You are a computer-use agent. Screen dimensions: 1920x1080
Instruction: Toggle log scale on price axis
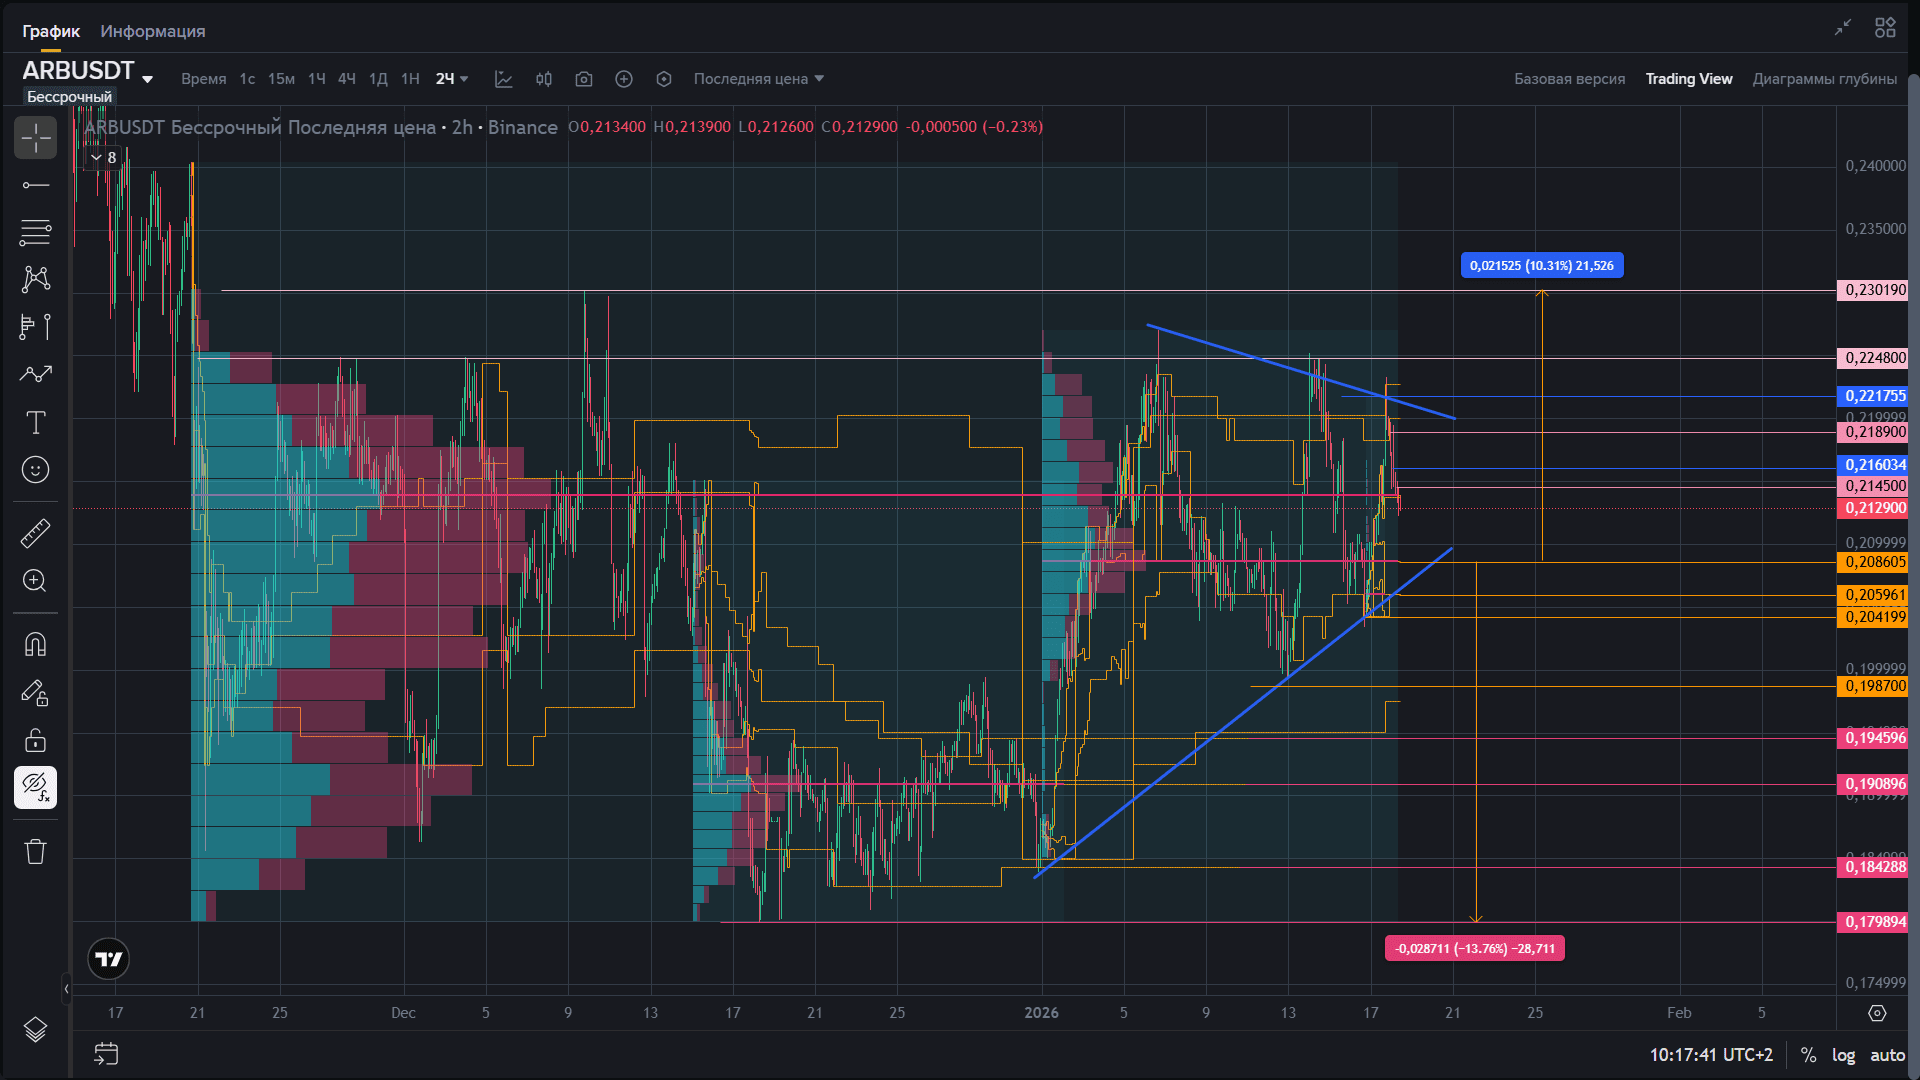pyautogui.click(x=1843, y=1055)
